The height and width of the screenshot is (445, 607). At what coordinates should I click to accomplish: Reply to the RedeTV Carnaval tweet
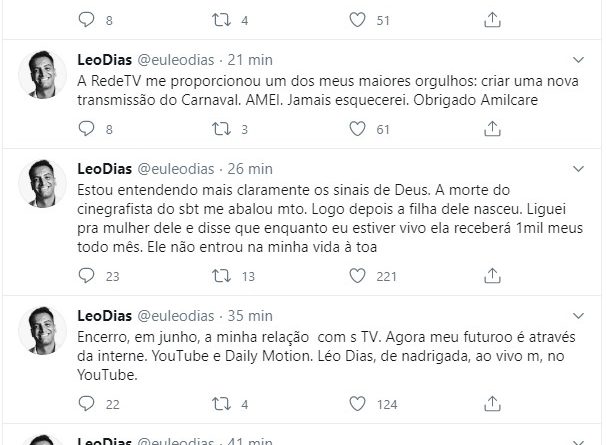coord(85,129)
